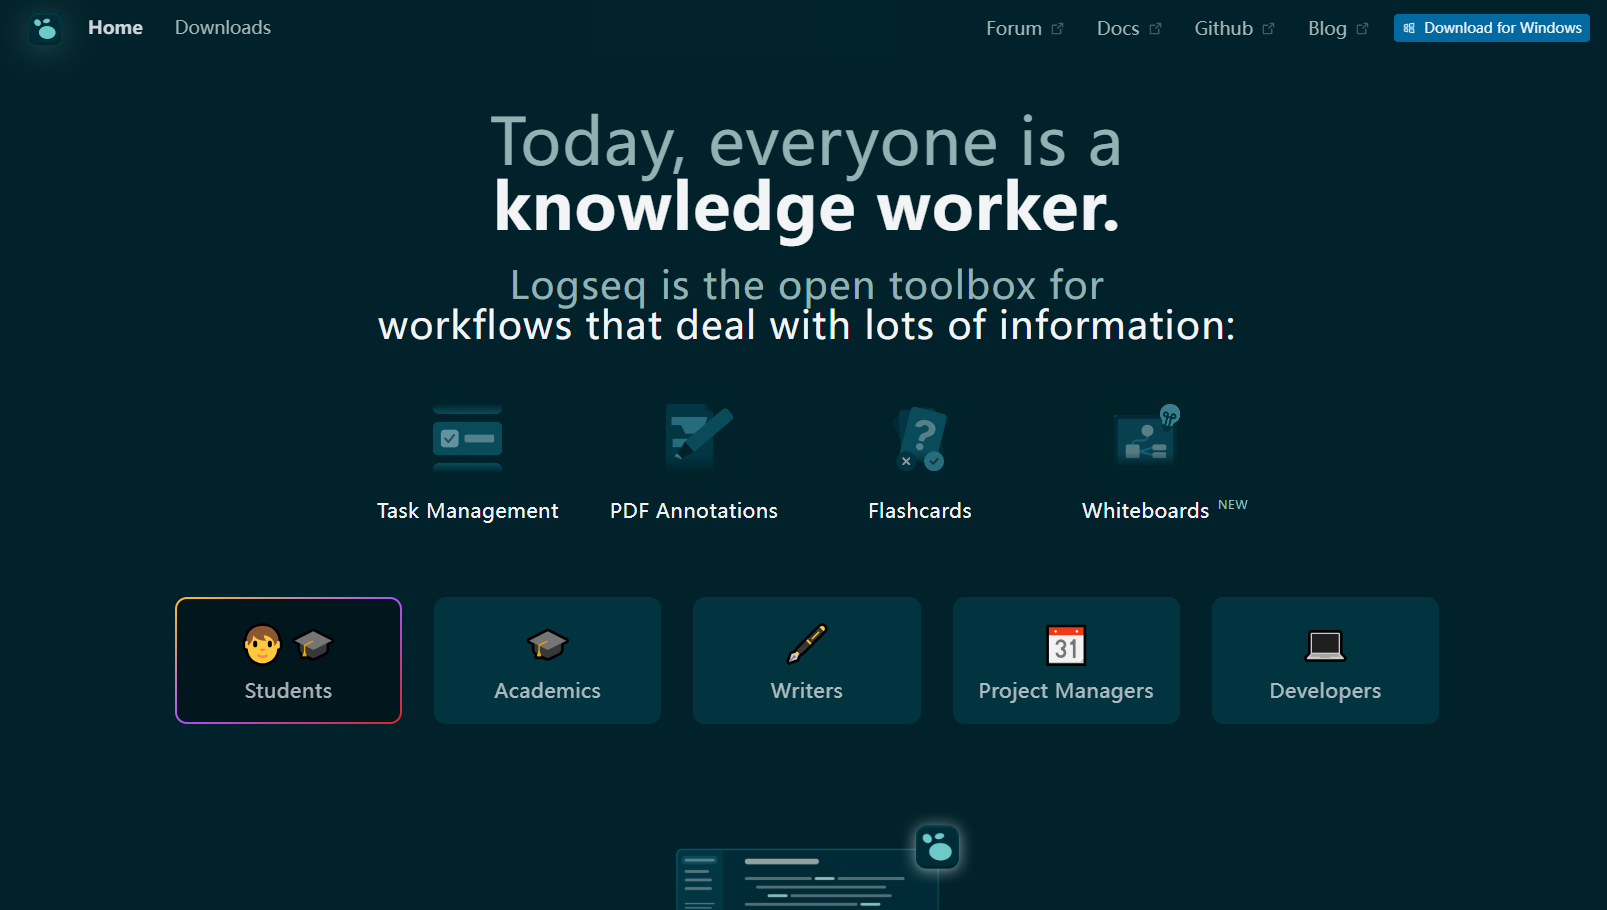Switch to the Developers tab card
Viewport: 1607px width, 910px height.
[1325, 660]
